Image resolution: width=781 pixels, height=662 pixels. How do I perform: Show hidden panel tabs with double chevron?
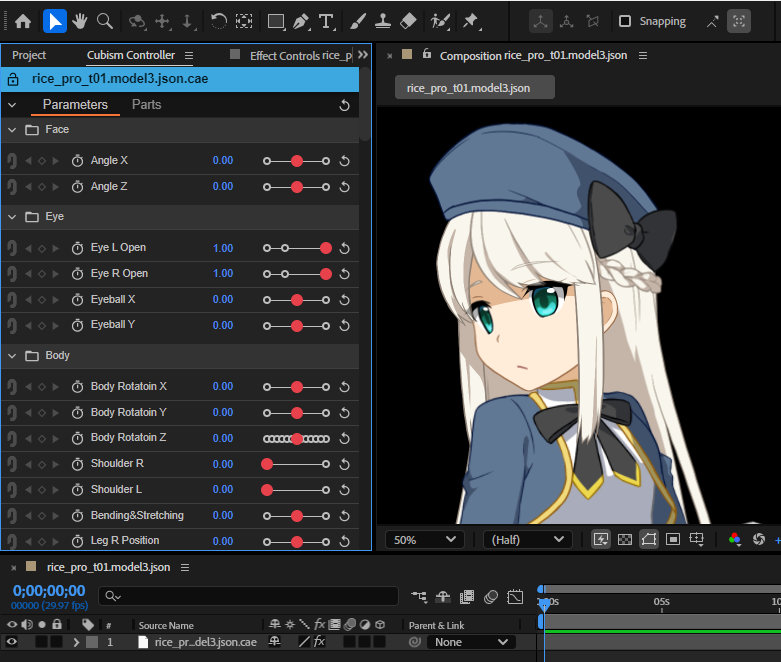tap(363, 54)
